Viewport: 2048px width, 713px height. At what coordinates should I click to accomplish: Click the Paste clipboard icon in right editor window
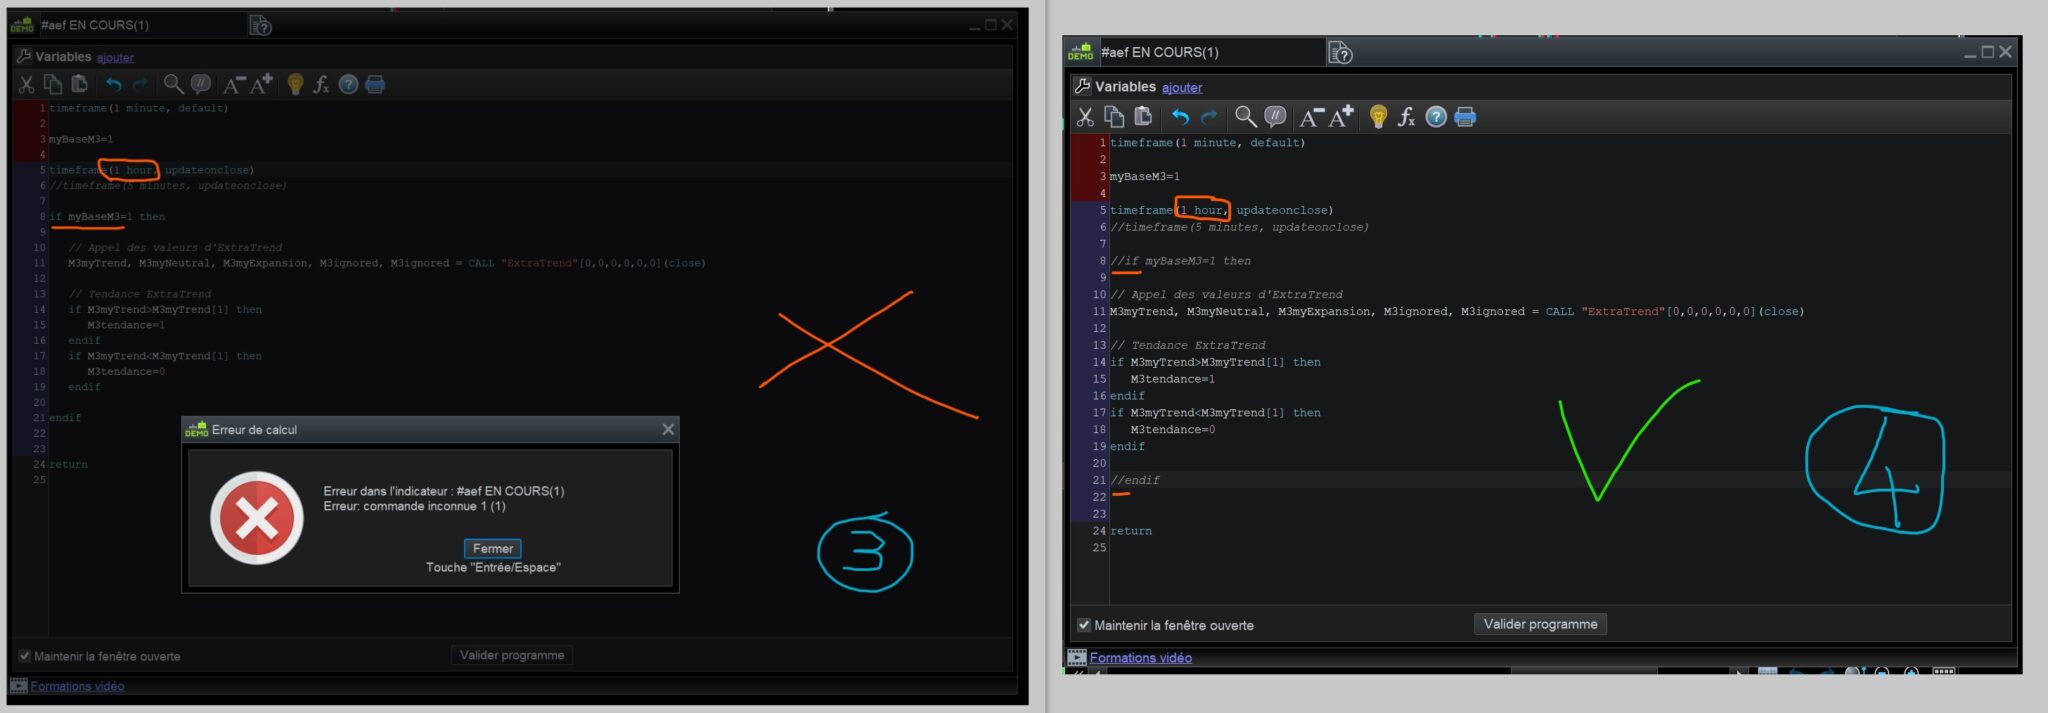click(1143, 117)
